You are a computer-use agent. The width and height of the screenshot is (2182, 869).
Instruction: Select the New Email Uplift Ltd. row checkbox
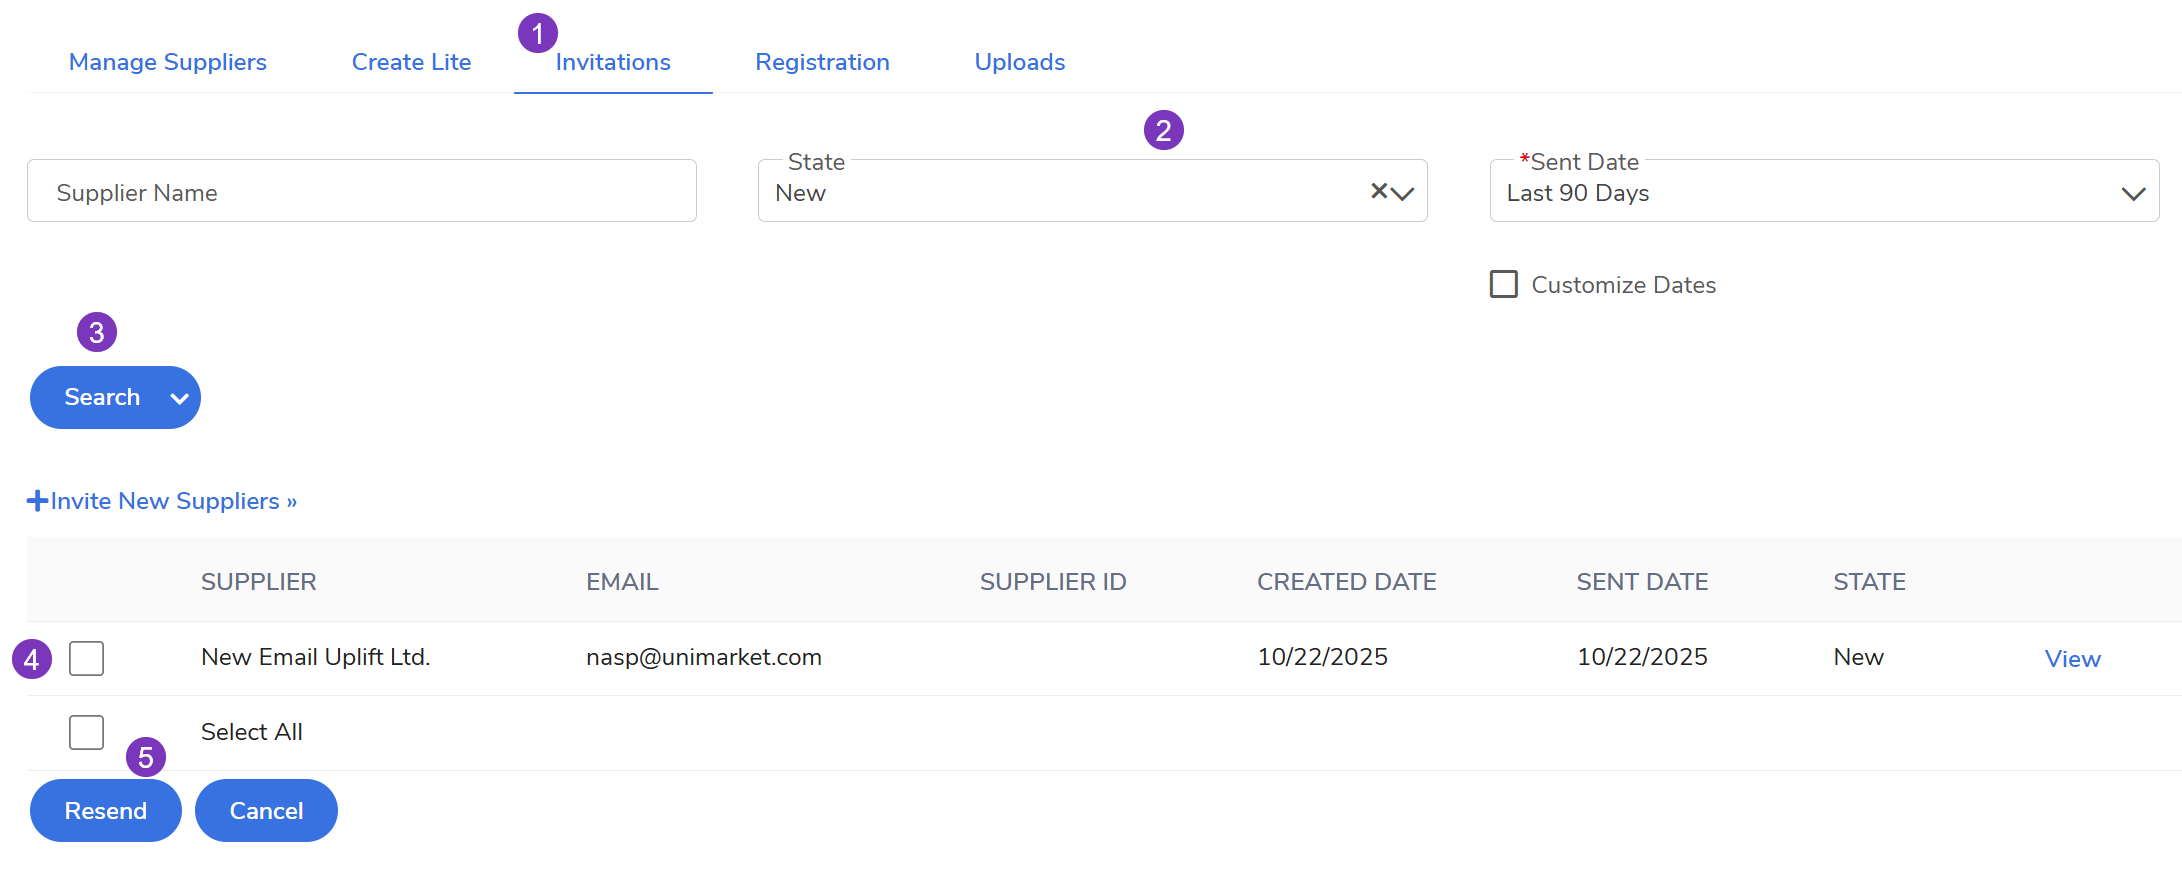[87, 658]
